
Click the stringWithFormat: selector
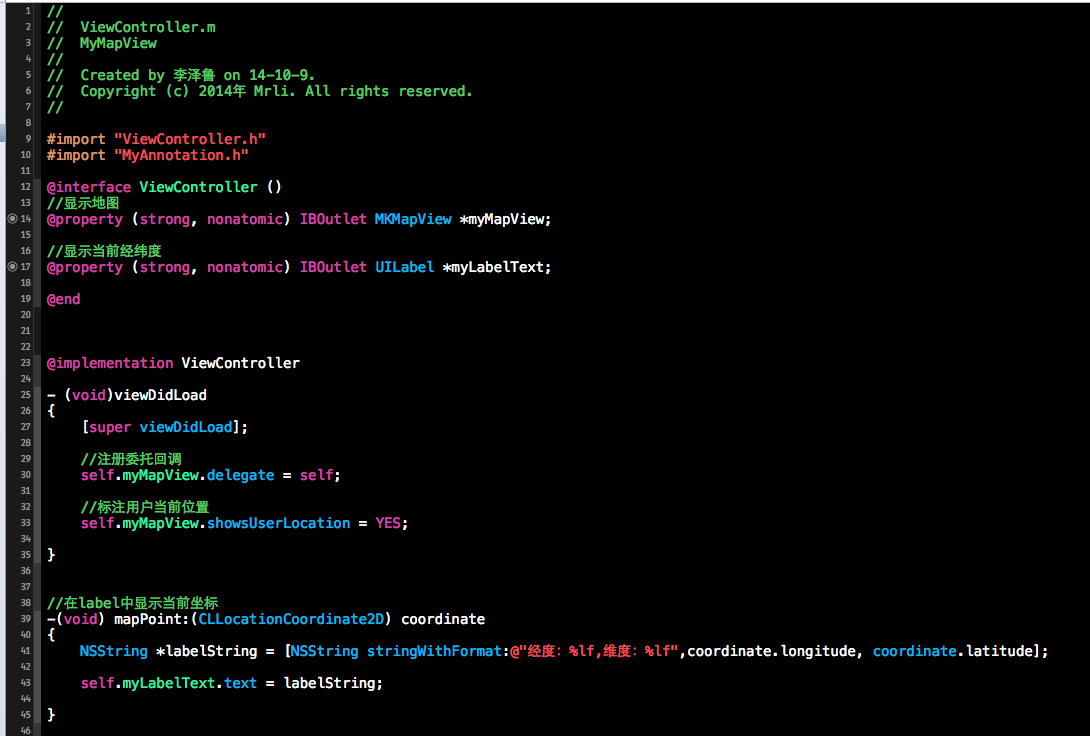(x=438, y=651)
